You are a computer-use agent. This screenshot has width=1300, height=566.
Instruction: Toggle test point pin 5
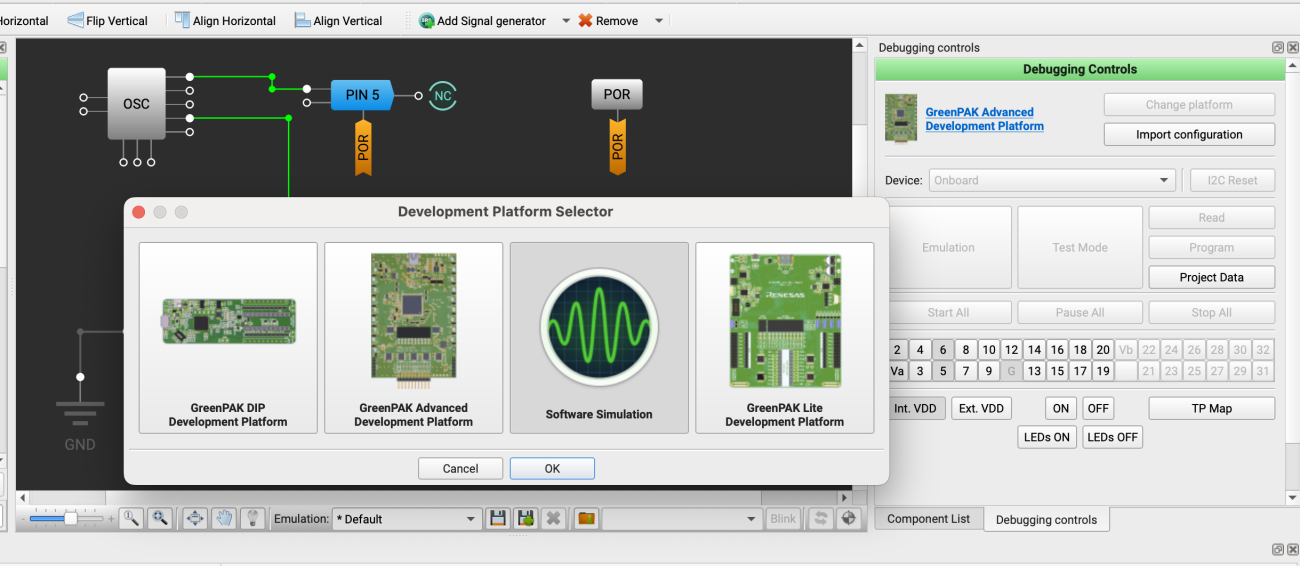click(x=942, y=371)
